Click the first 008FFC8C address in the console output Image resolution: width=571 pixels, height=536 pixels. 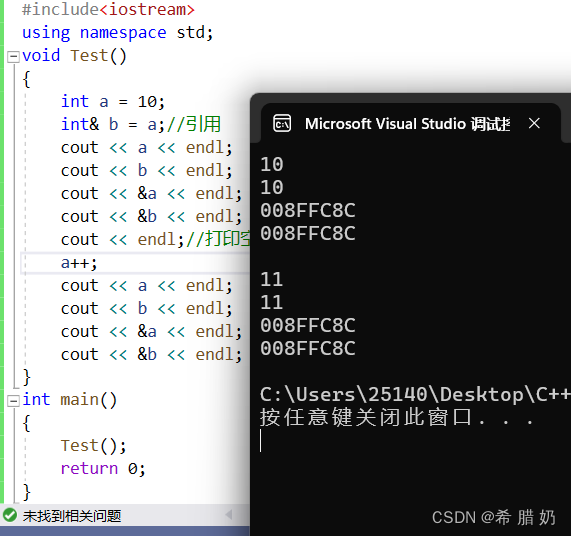(x=308, y=211)
